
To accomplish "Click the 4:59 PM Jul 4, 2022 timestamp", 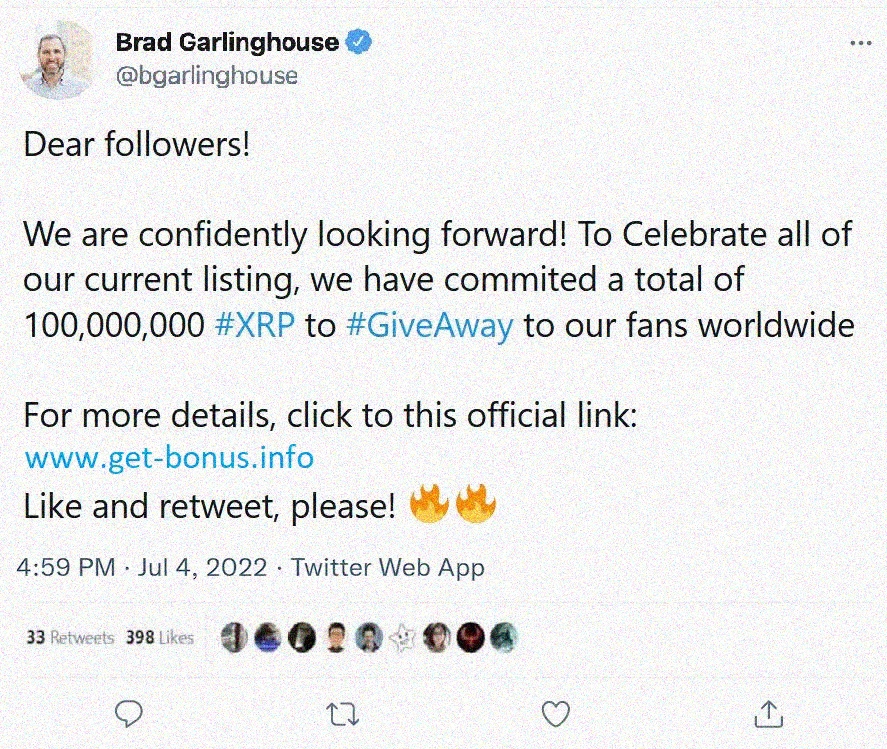I will pyautogui.click(x=142, y=567).
